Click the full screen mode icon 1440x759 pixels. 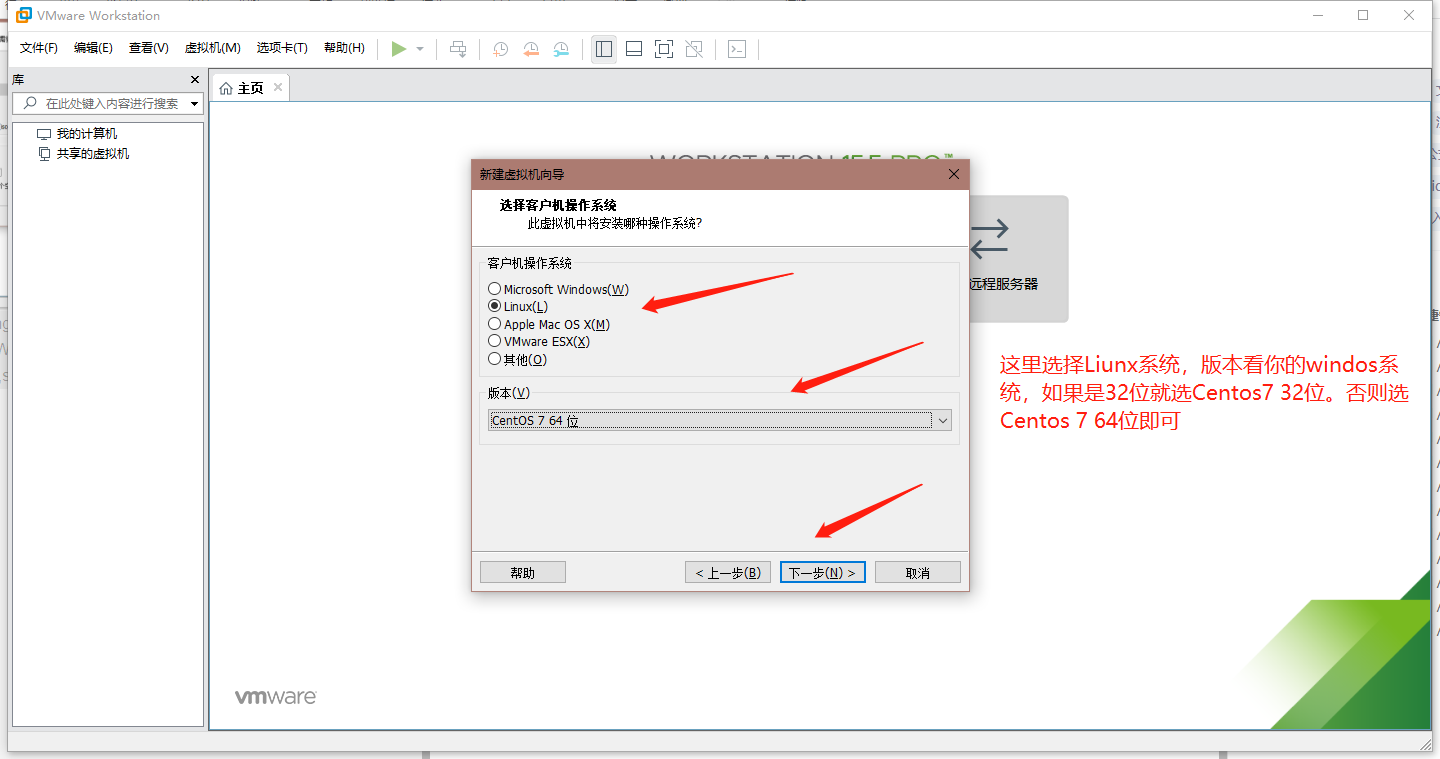tap(664, 49)
